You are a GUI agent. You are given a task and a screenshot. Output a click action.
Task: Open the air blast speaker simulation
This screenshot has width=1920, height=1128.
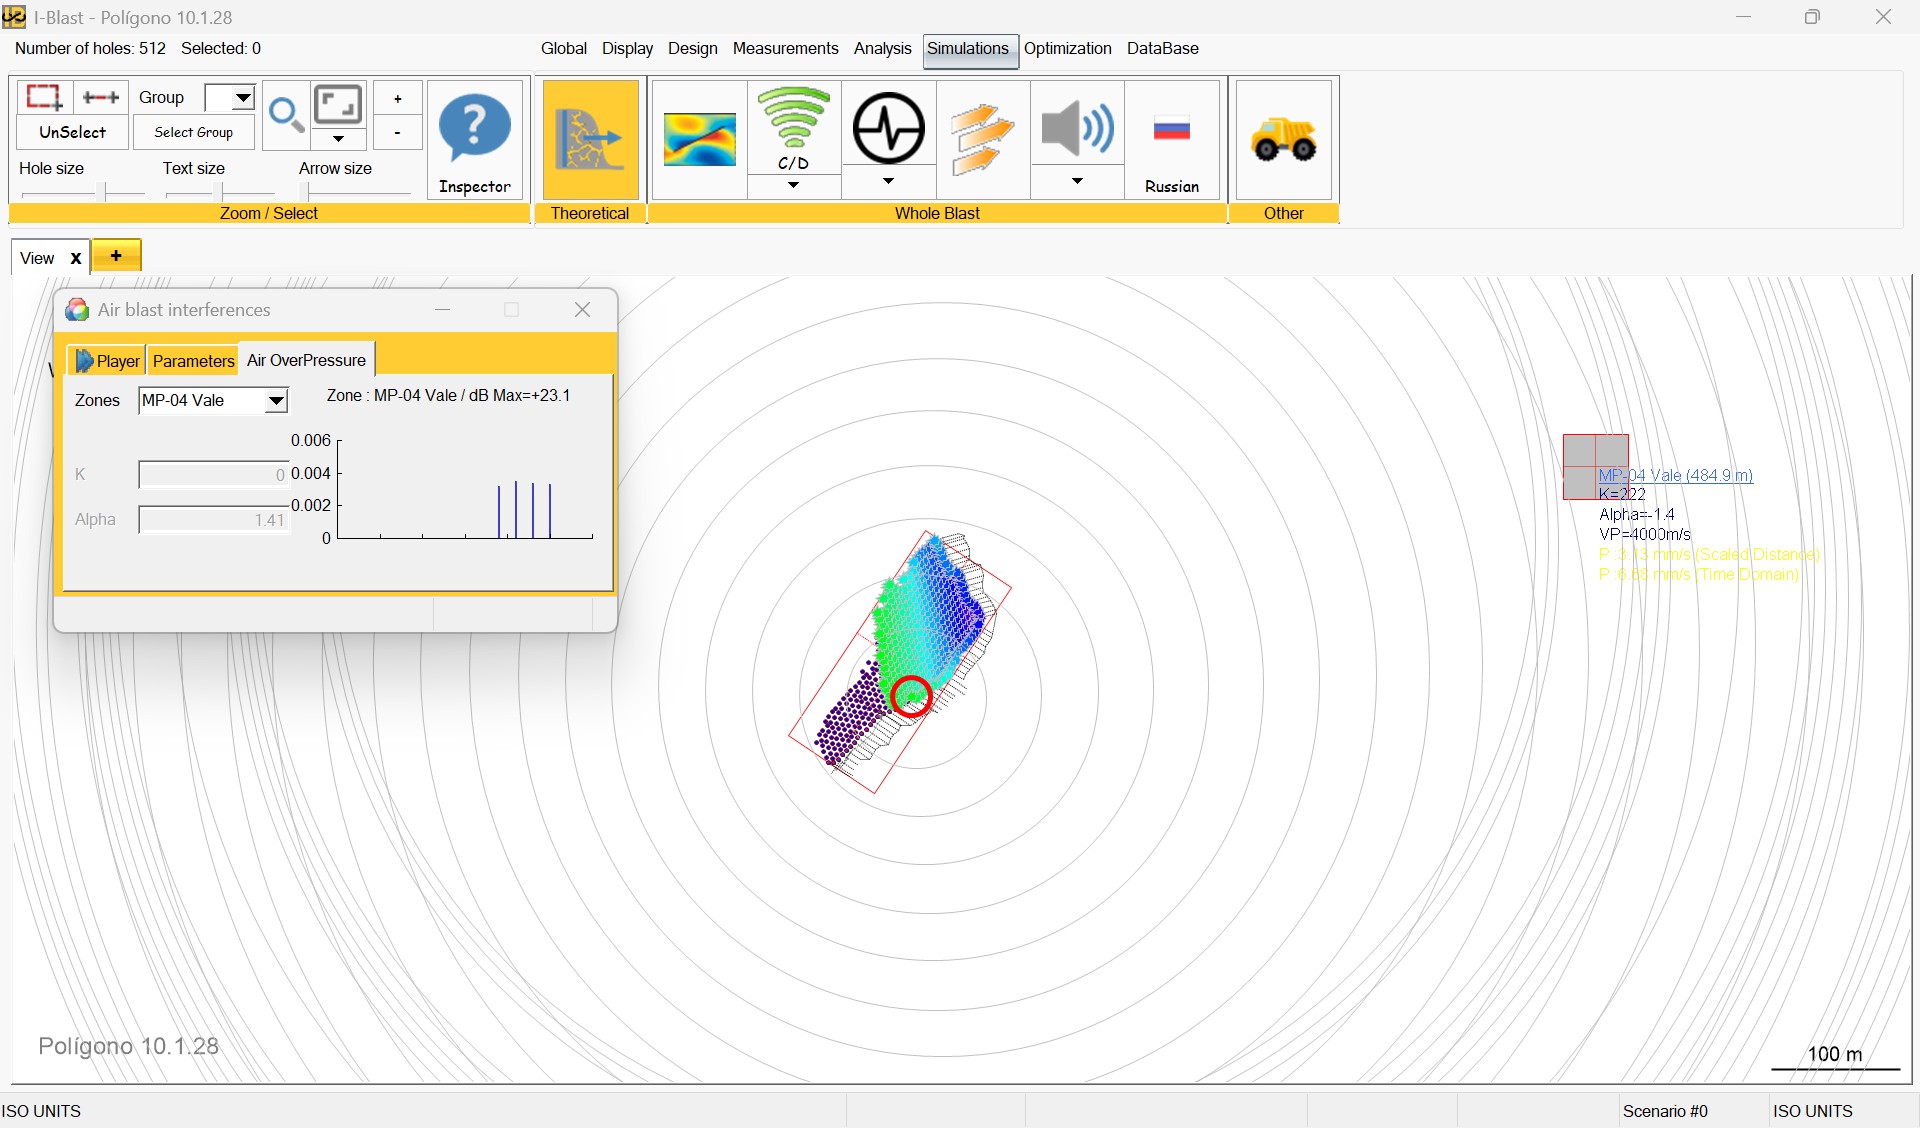point(1077,128)
